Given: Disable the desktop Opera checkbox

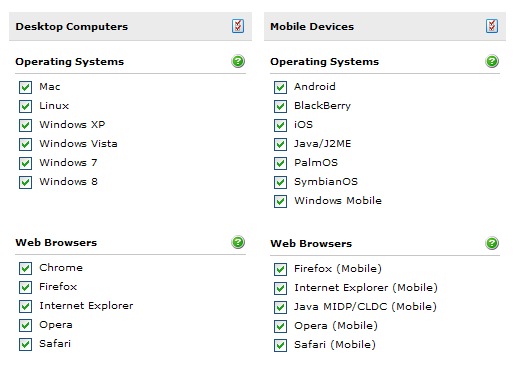Looking at the screenshot, I should 25,325.
